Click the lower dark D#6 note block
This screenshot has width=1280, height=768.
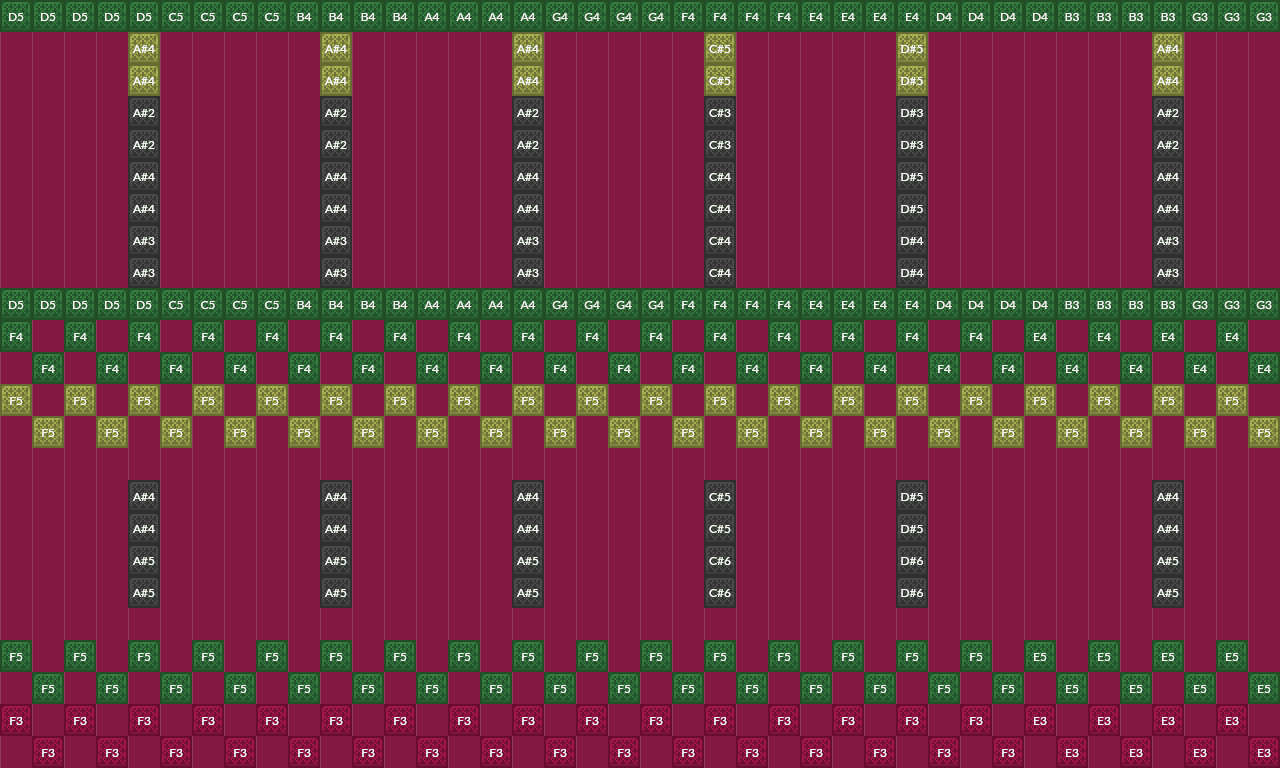pos(912,592)
